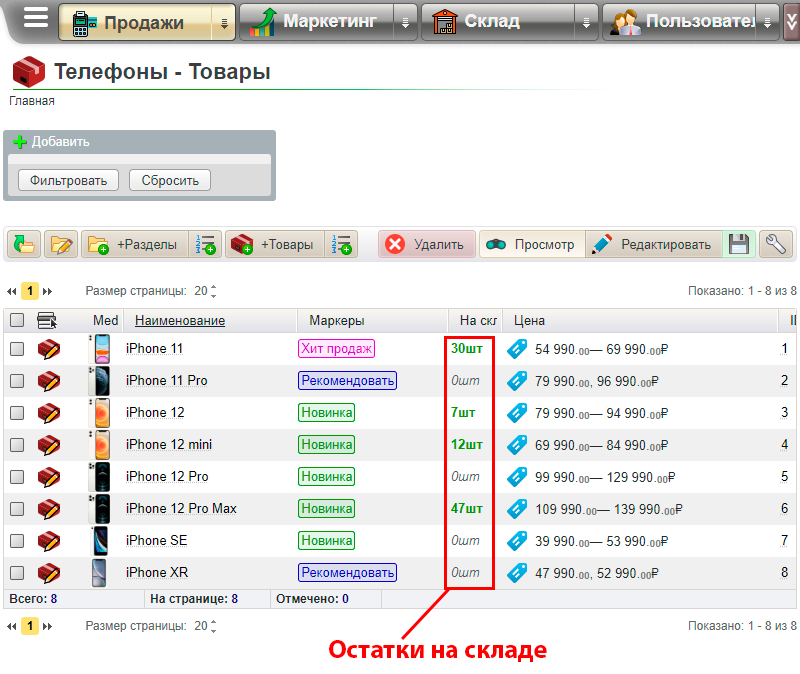
Task: Check the iPhone 11 row checkbox
Action: 17,349
